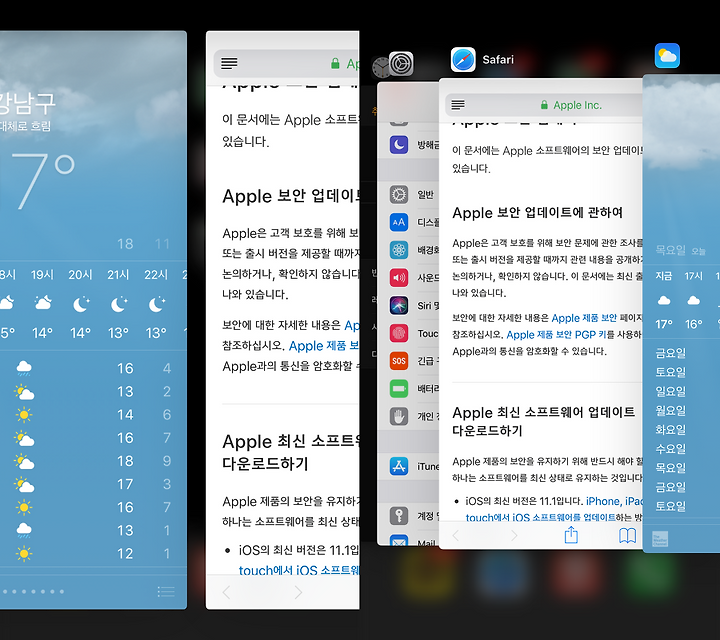Tap Back arrow in left Safari window

[x=226, y=592]
